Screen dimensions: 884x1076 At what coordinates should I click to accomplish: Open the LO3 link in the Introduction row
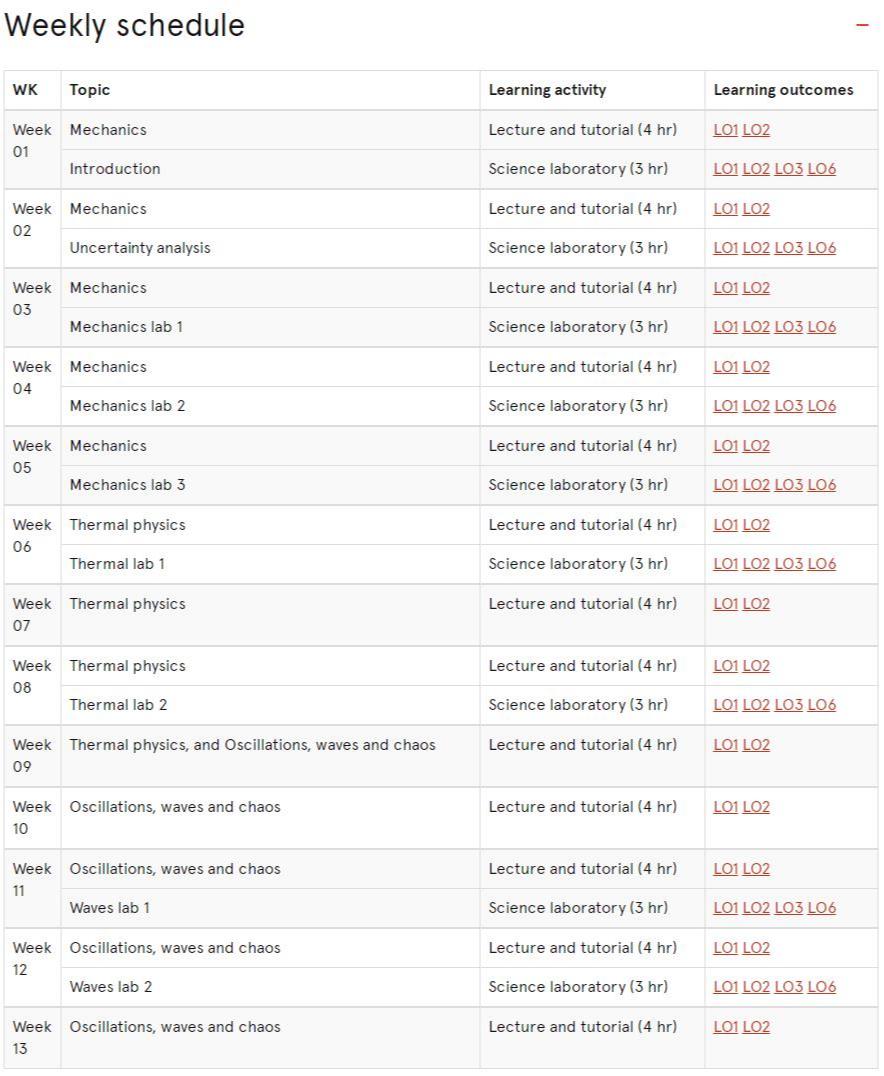789,169
